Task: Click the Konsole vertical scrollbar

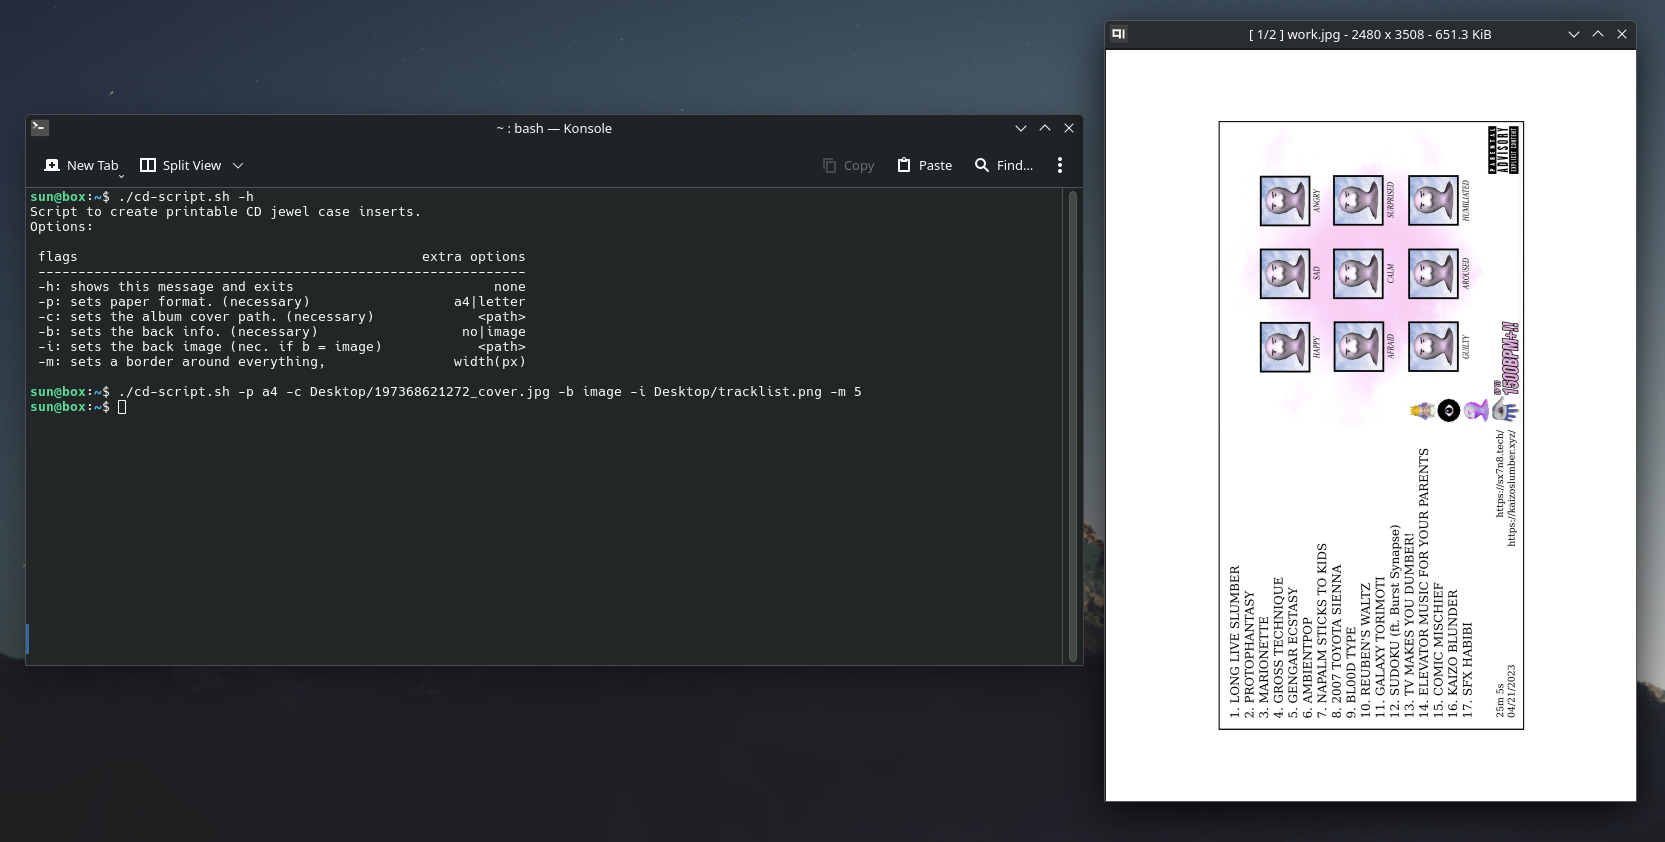Action: click(x=1073, y=426)
